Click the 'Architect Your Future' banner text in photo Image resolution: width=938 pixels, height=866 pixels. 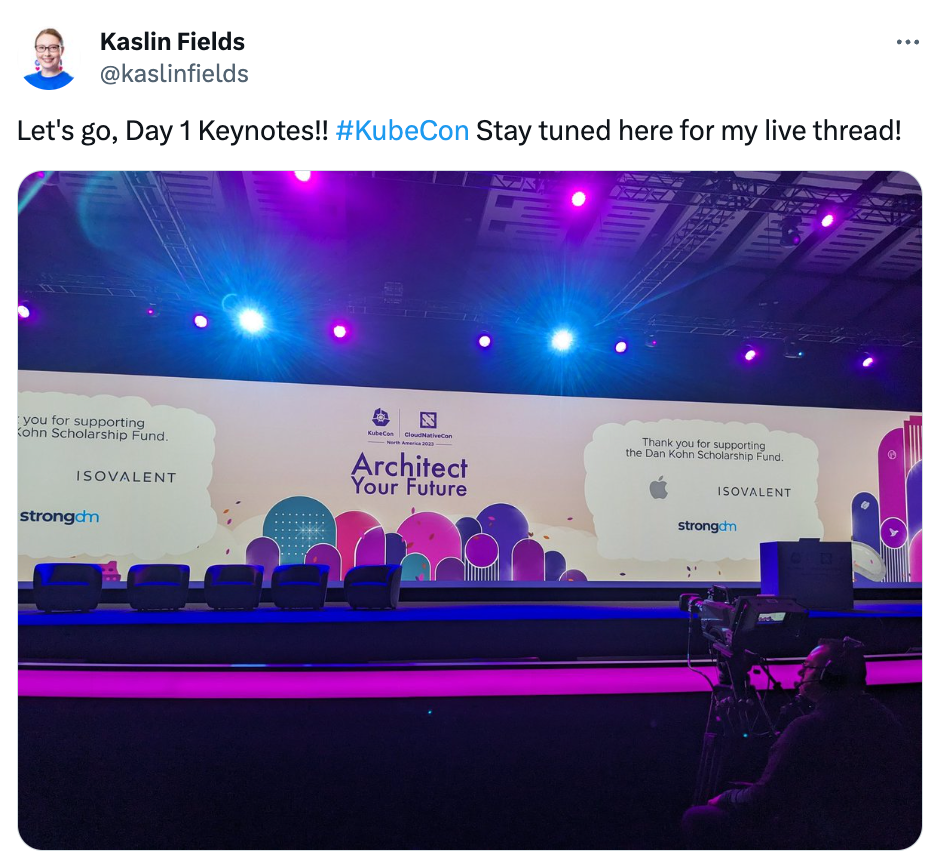click(x=410, y=475)
